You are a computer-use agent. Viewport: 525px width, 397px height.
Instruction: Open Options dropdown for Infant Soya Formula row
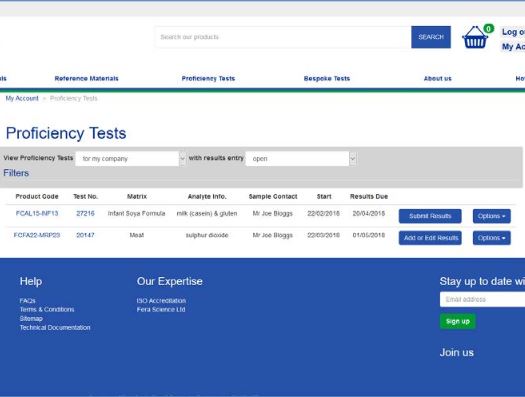492,216
